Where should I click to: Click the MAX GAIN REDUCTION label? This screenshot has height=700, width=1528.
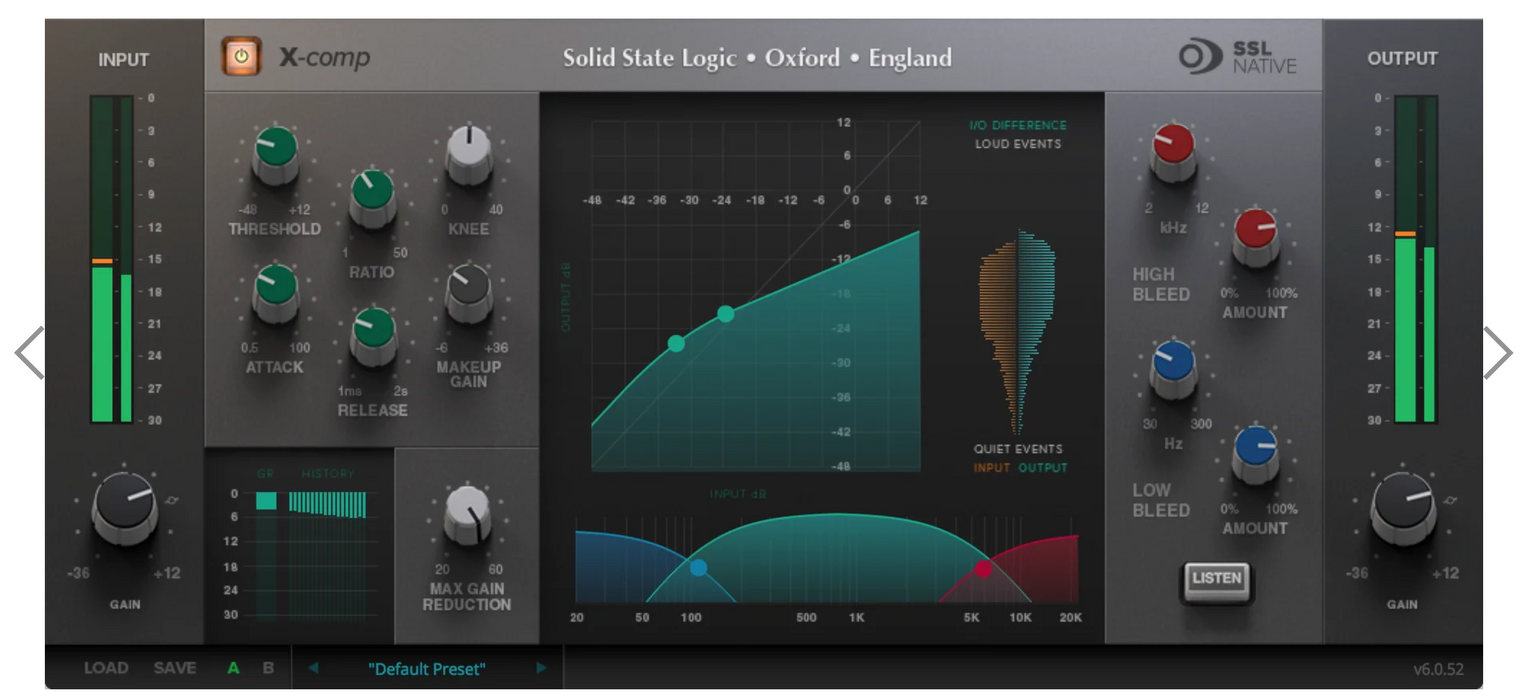click(466, 597)
